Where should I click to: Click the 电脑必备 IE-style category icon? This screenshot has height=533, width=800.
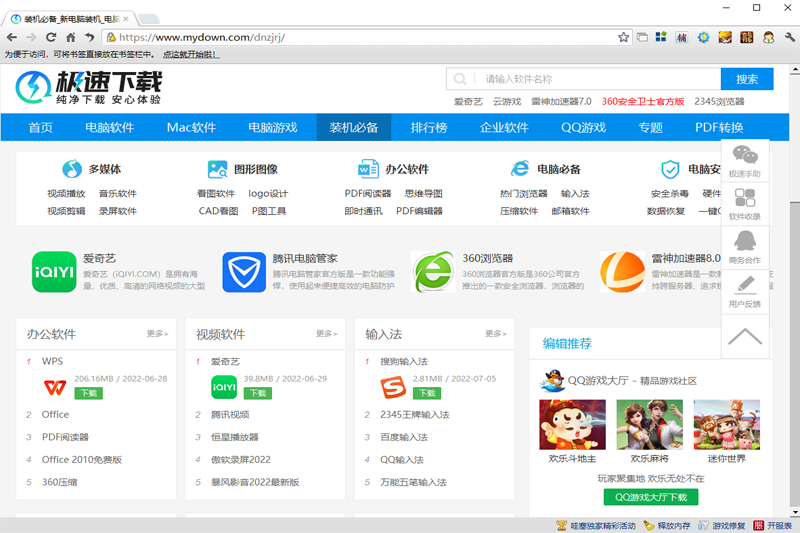520,168
